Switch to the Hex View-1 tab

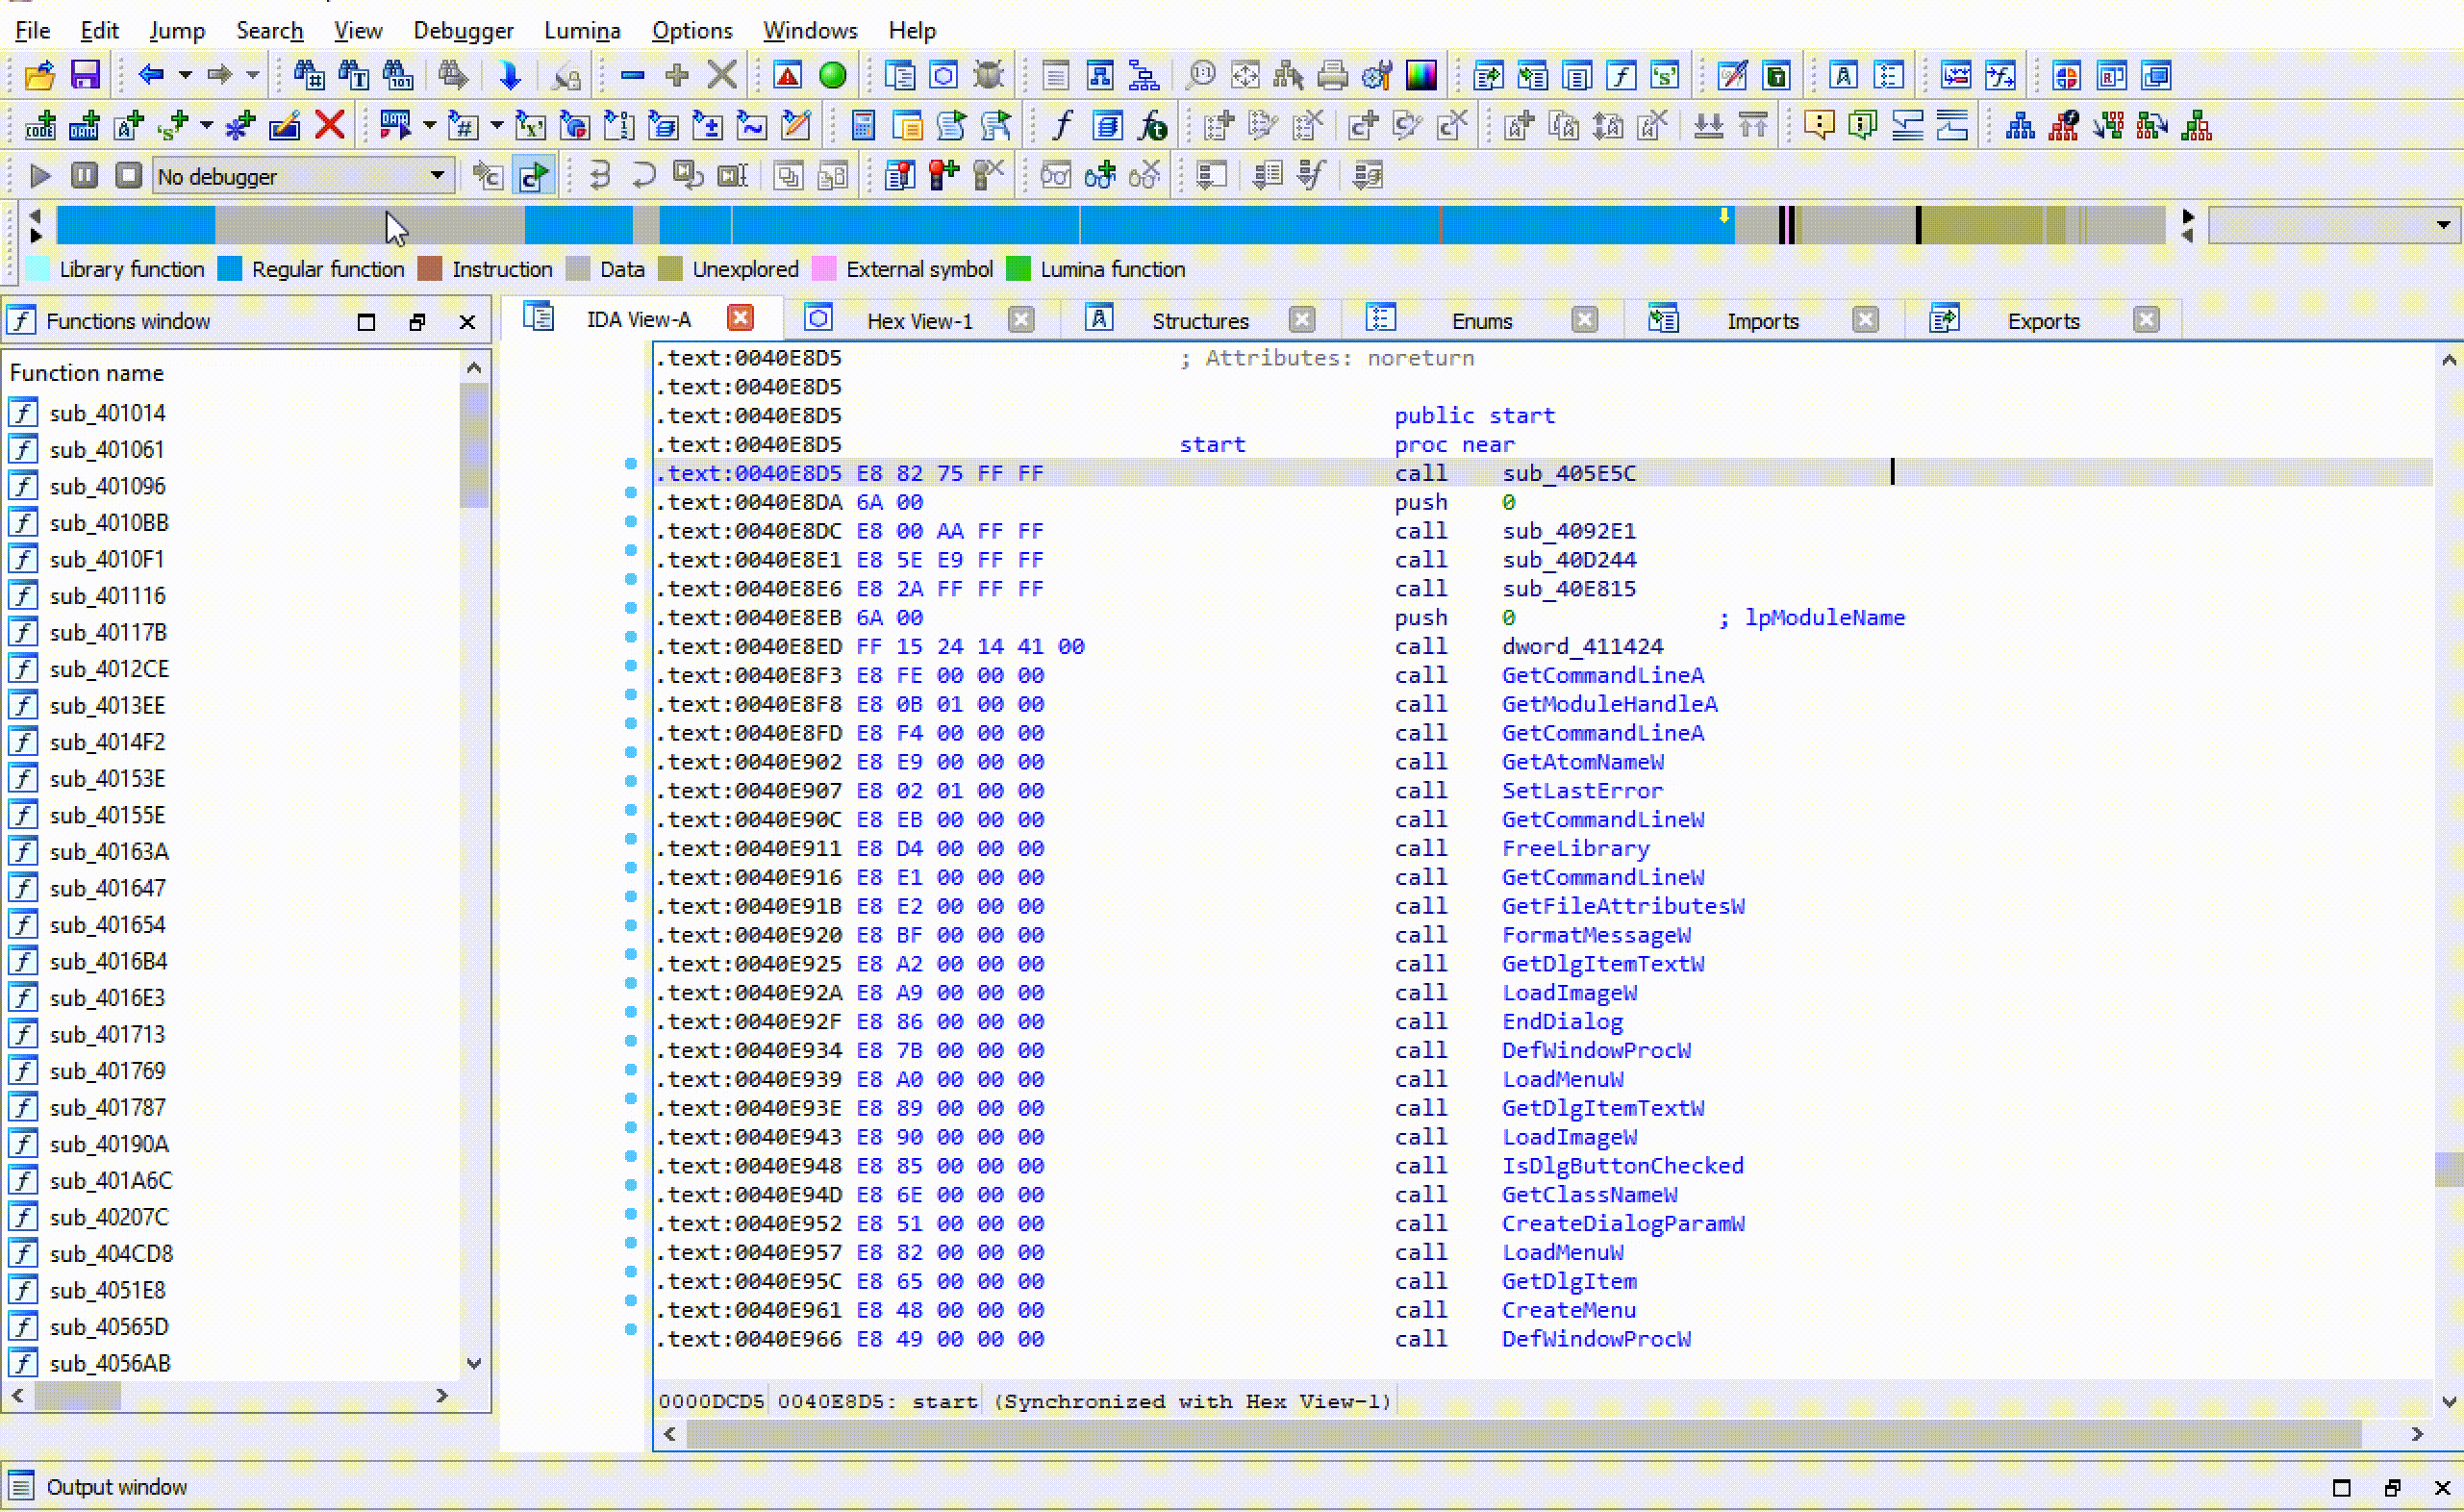pos(918,321)
